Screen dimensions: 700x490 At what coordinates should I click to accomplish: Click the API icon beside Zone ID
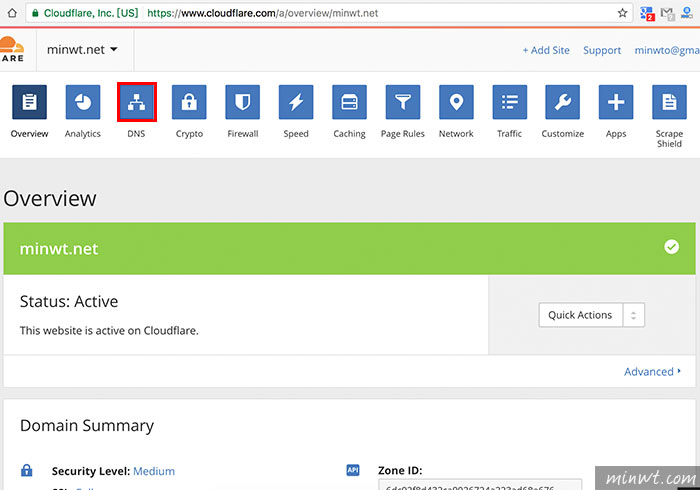[x=353, y=470]
